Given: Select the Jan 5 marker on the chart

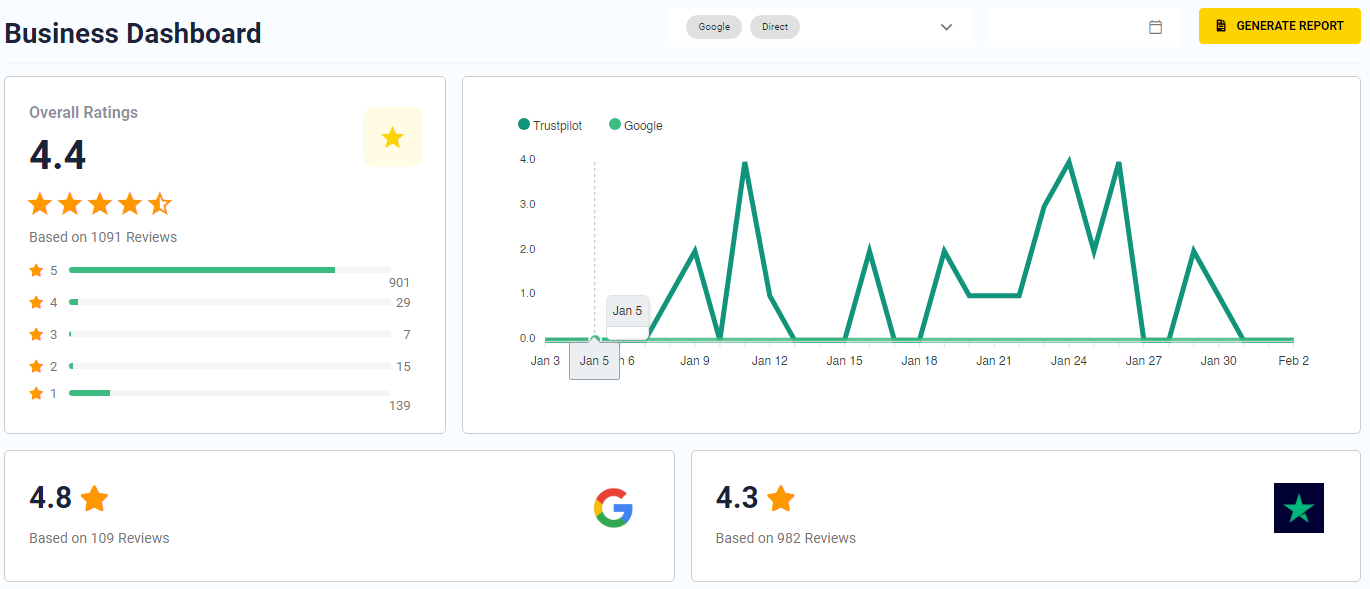Looking at the screenshot, I should tap(595, 338).
